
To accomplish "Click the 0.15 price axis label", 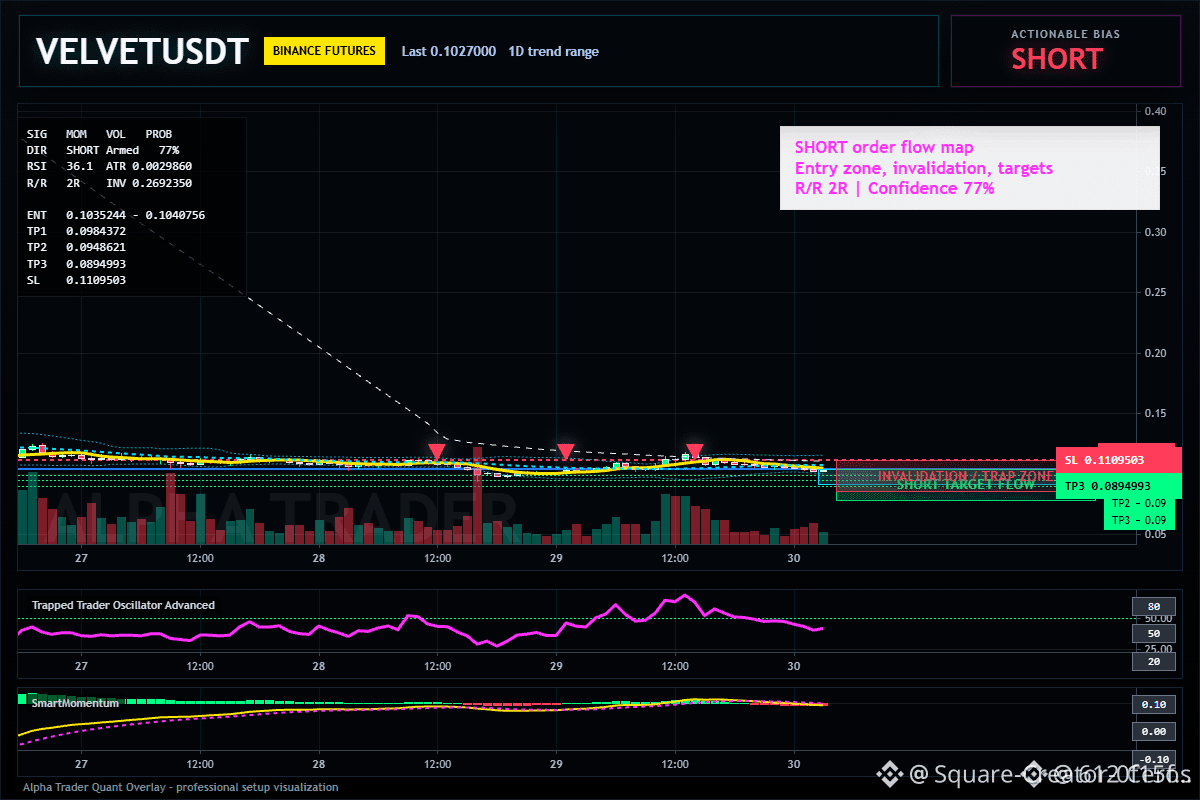I will click(x=1156, y=413).
